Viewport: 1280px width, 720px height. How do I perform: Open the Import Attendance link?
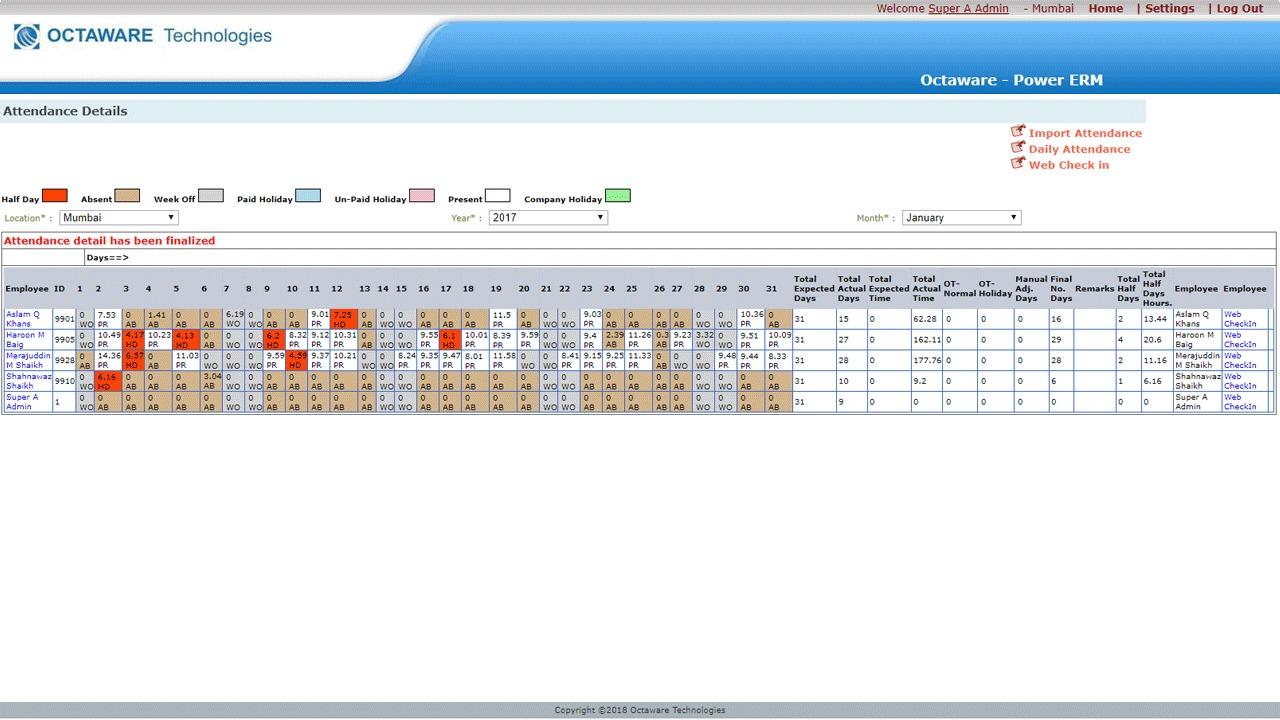click(1085, 133)
